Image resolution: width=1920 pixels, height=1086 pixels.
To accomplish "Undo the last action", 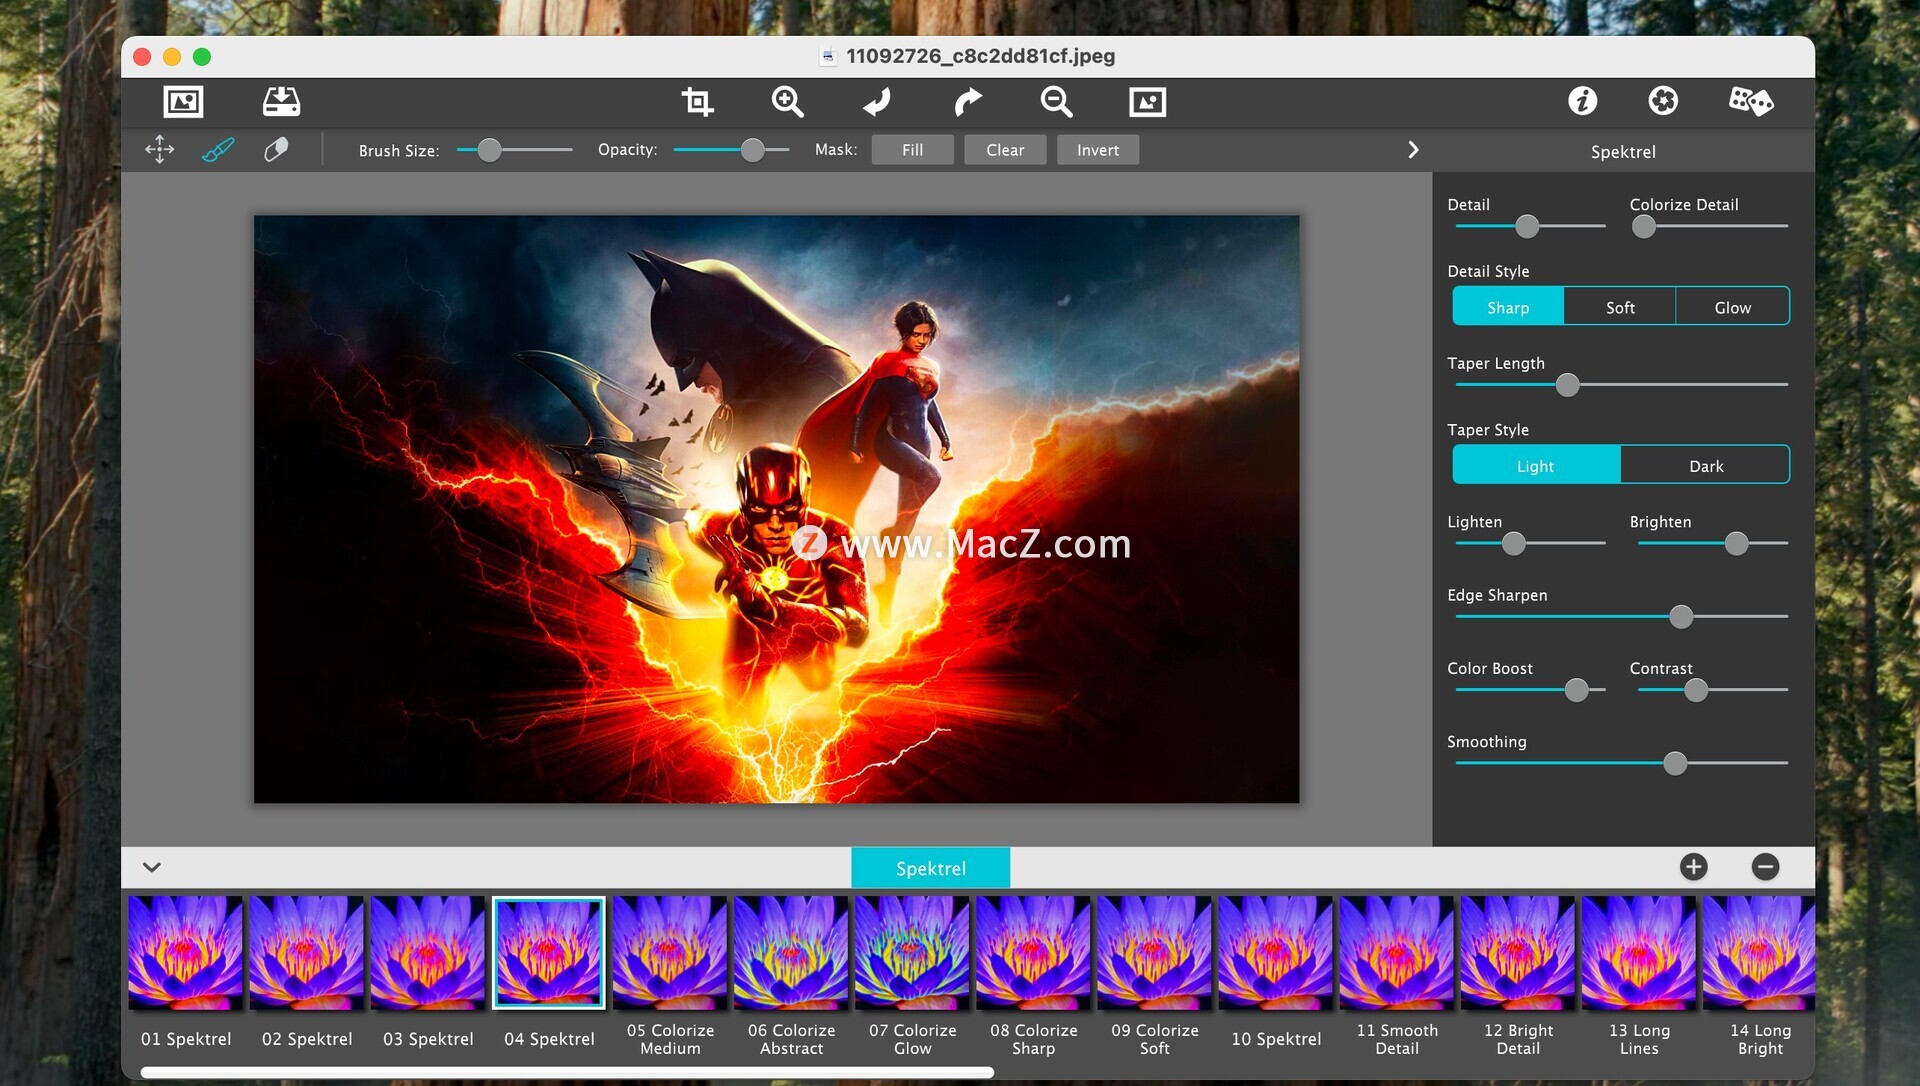I will [877, 101].
